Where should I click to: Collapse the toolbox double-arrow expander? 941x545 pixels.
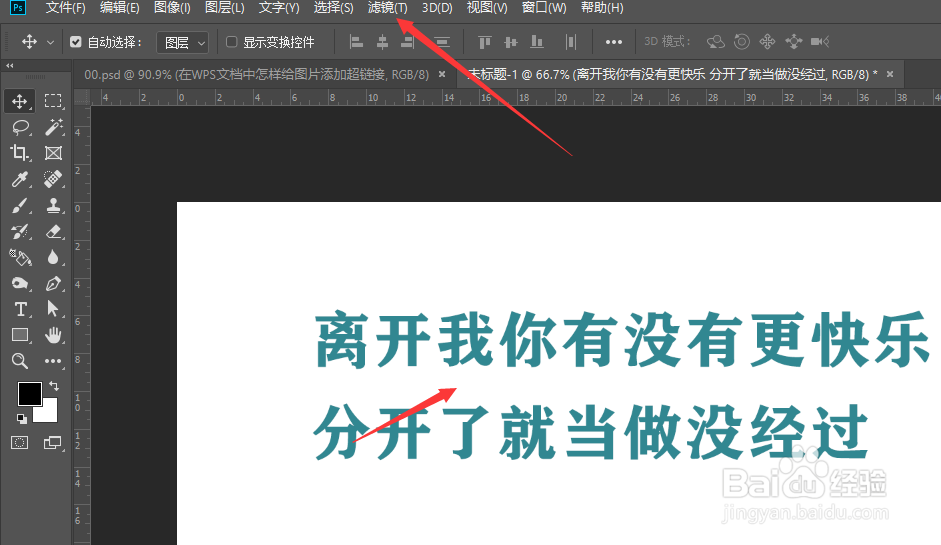tap(10, 65)
